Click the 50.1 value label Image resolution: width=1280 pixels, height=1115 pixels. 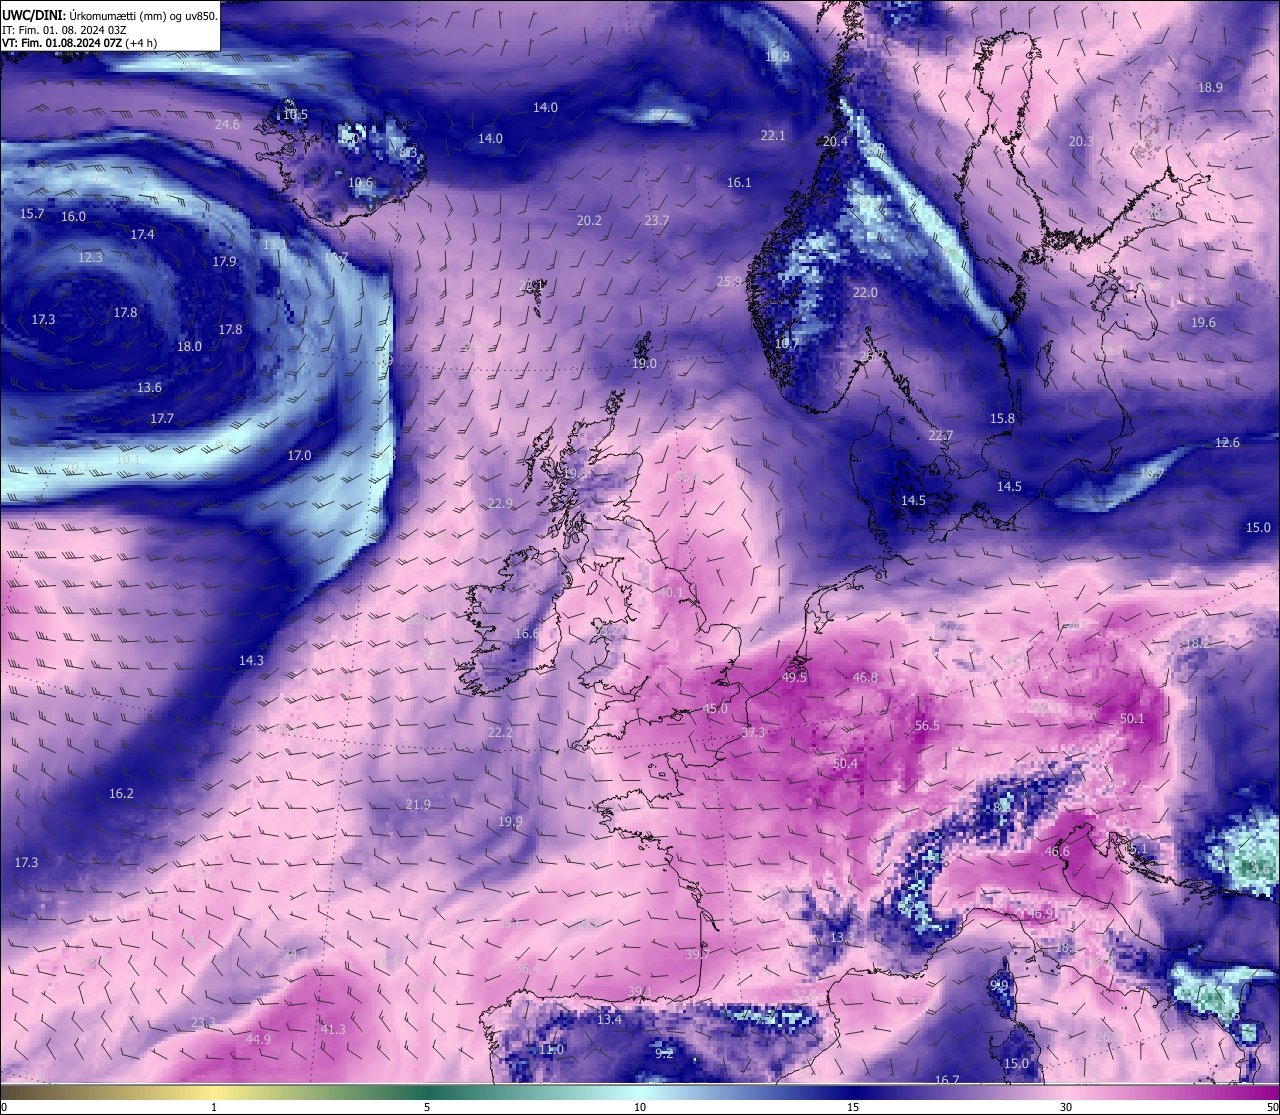click(1132, 719)
